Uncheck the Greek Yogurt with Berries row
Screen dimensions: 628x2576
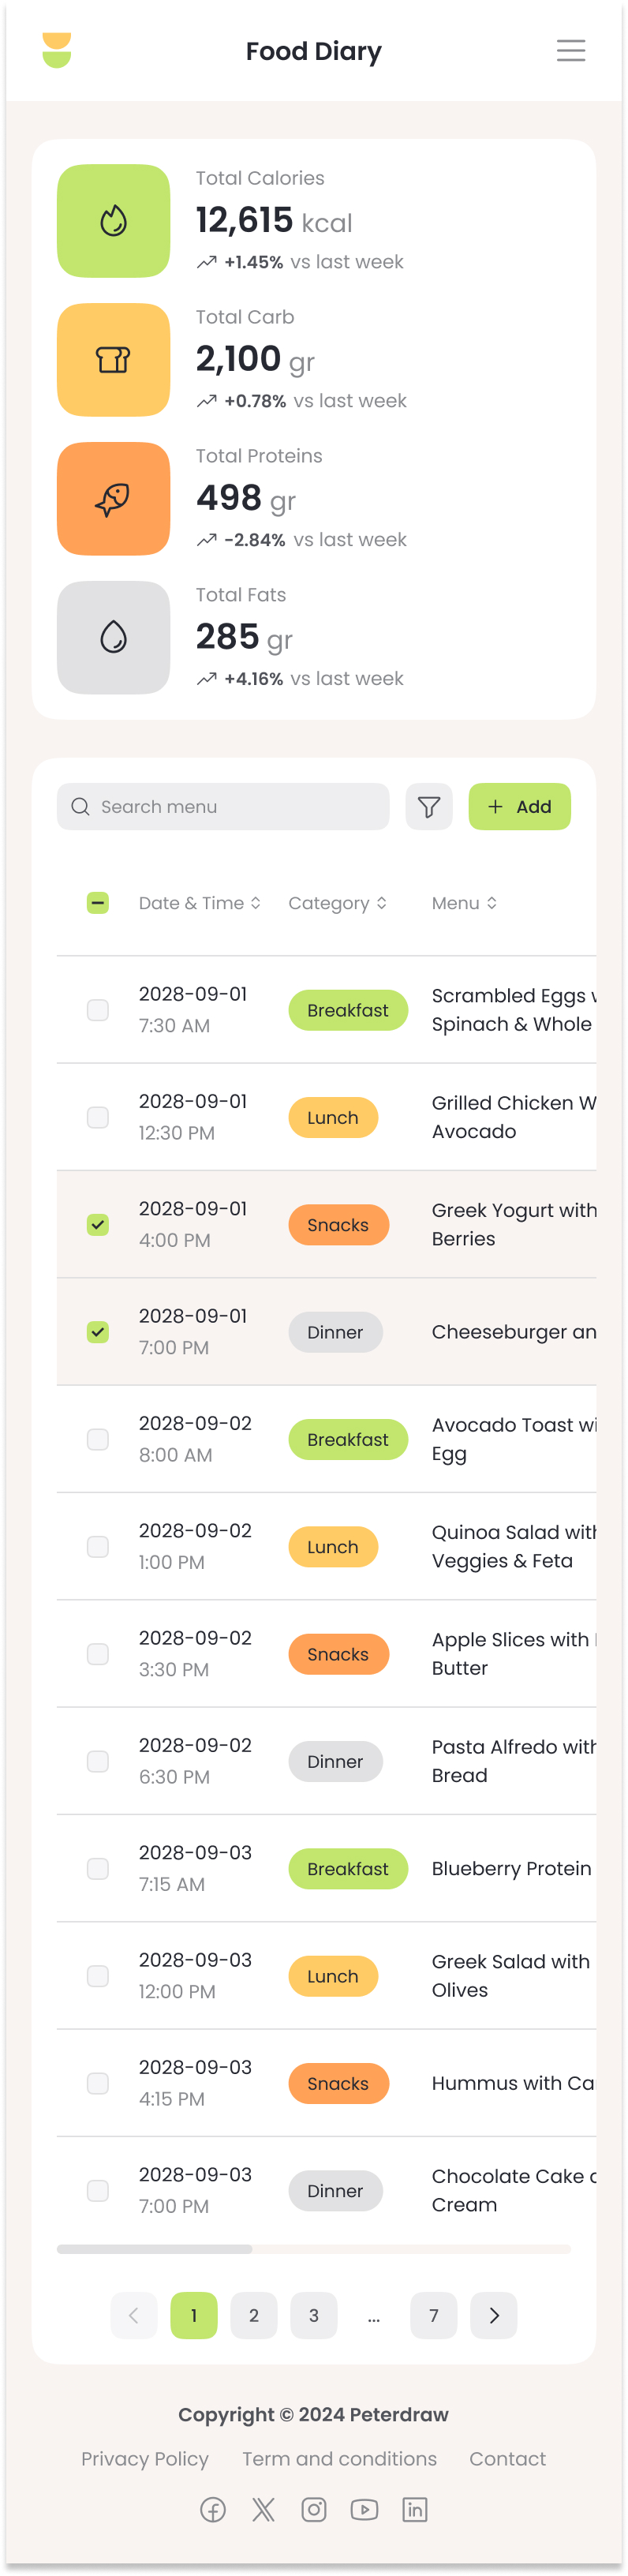97,1224
